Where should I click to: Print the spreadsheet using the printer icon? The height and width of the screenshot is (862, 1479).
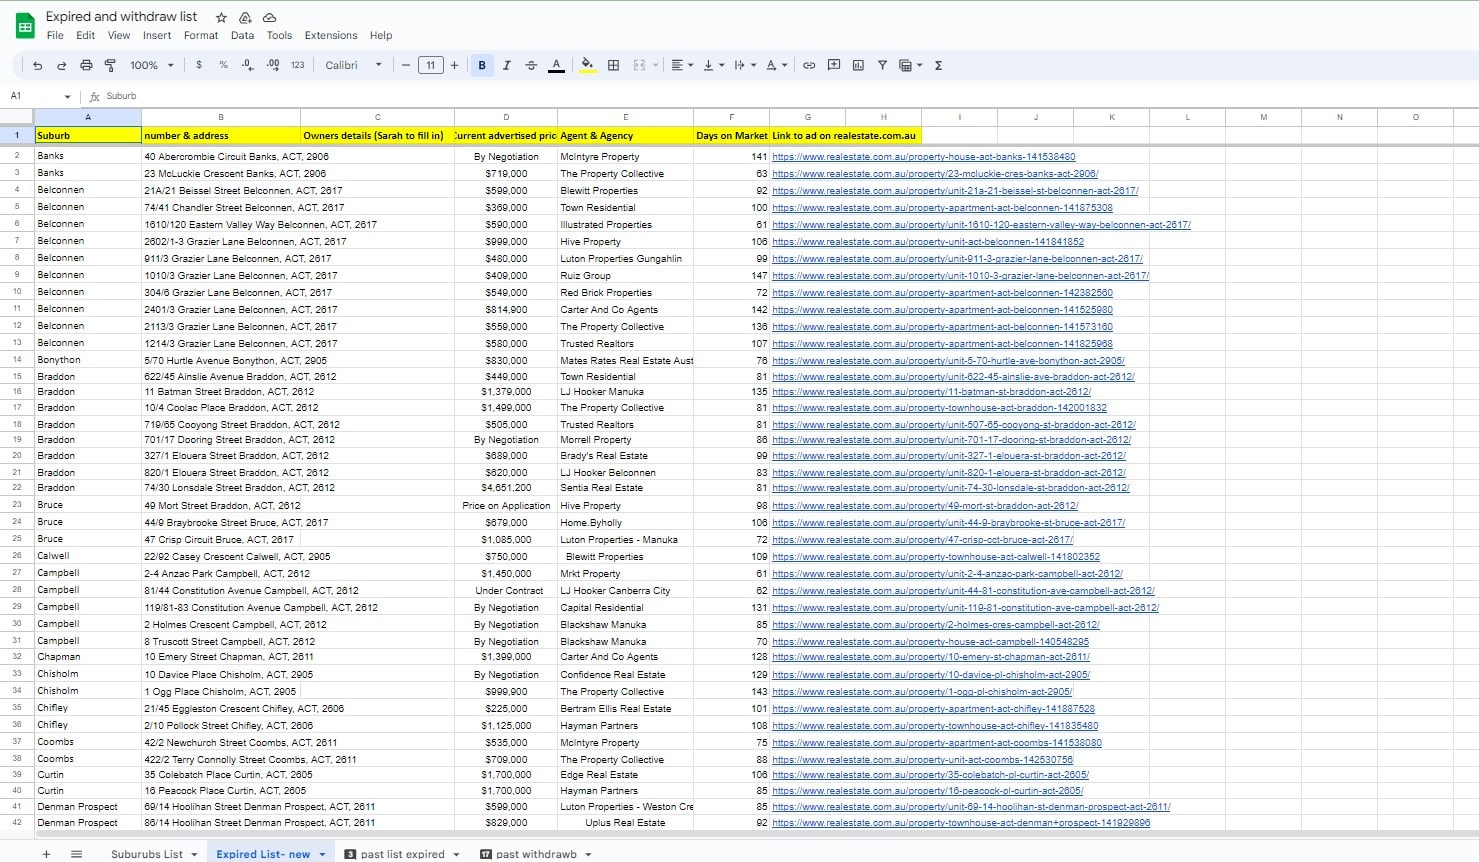point(86,65)
